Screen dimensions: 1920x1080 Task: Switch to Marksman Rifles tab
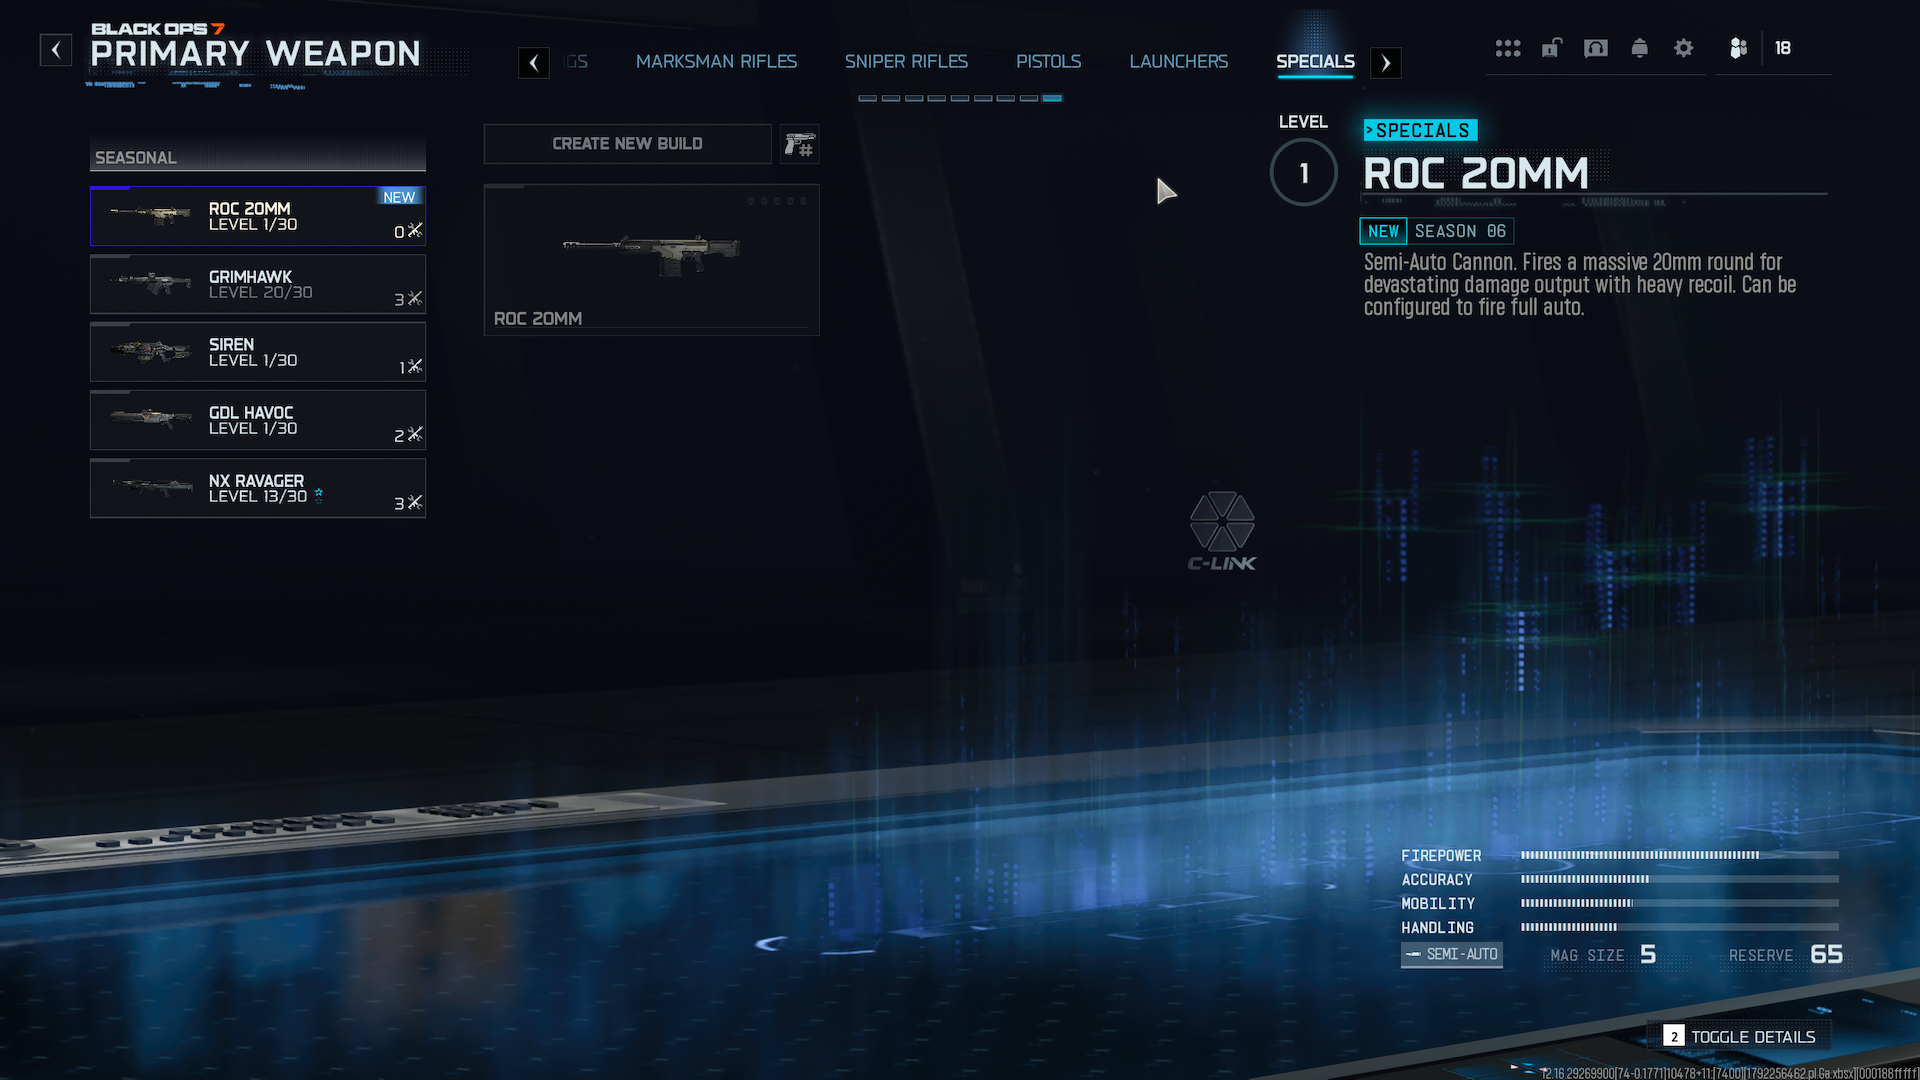[x=716, y=62]
